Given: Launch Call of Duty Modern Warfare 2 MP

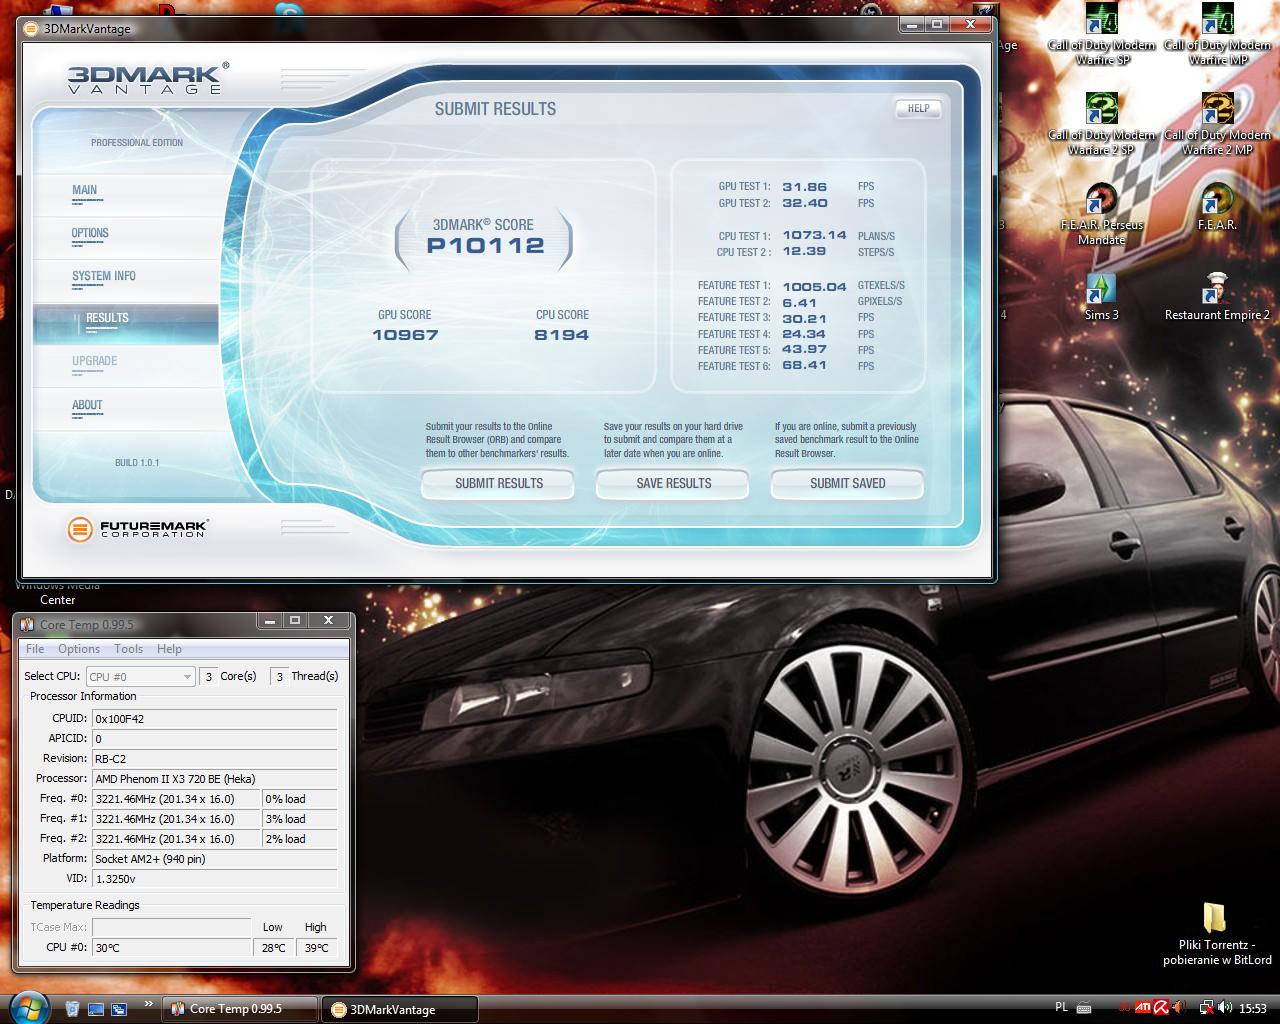Looking at the screenshot, I should tap(1217, 124).
